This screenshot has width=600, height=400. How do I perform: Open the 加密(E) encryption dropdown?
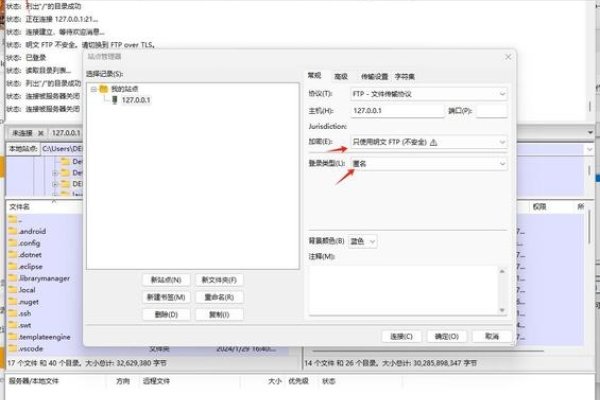click(x=502, y=142)
